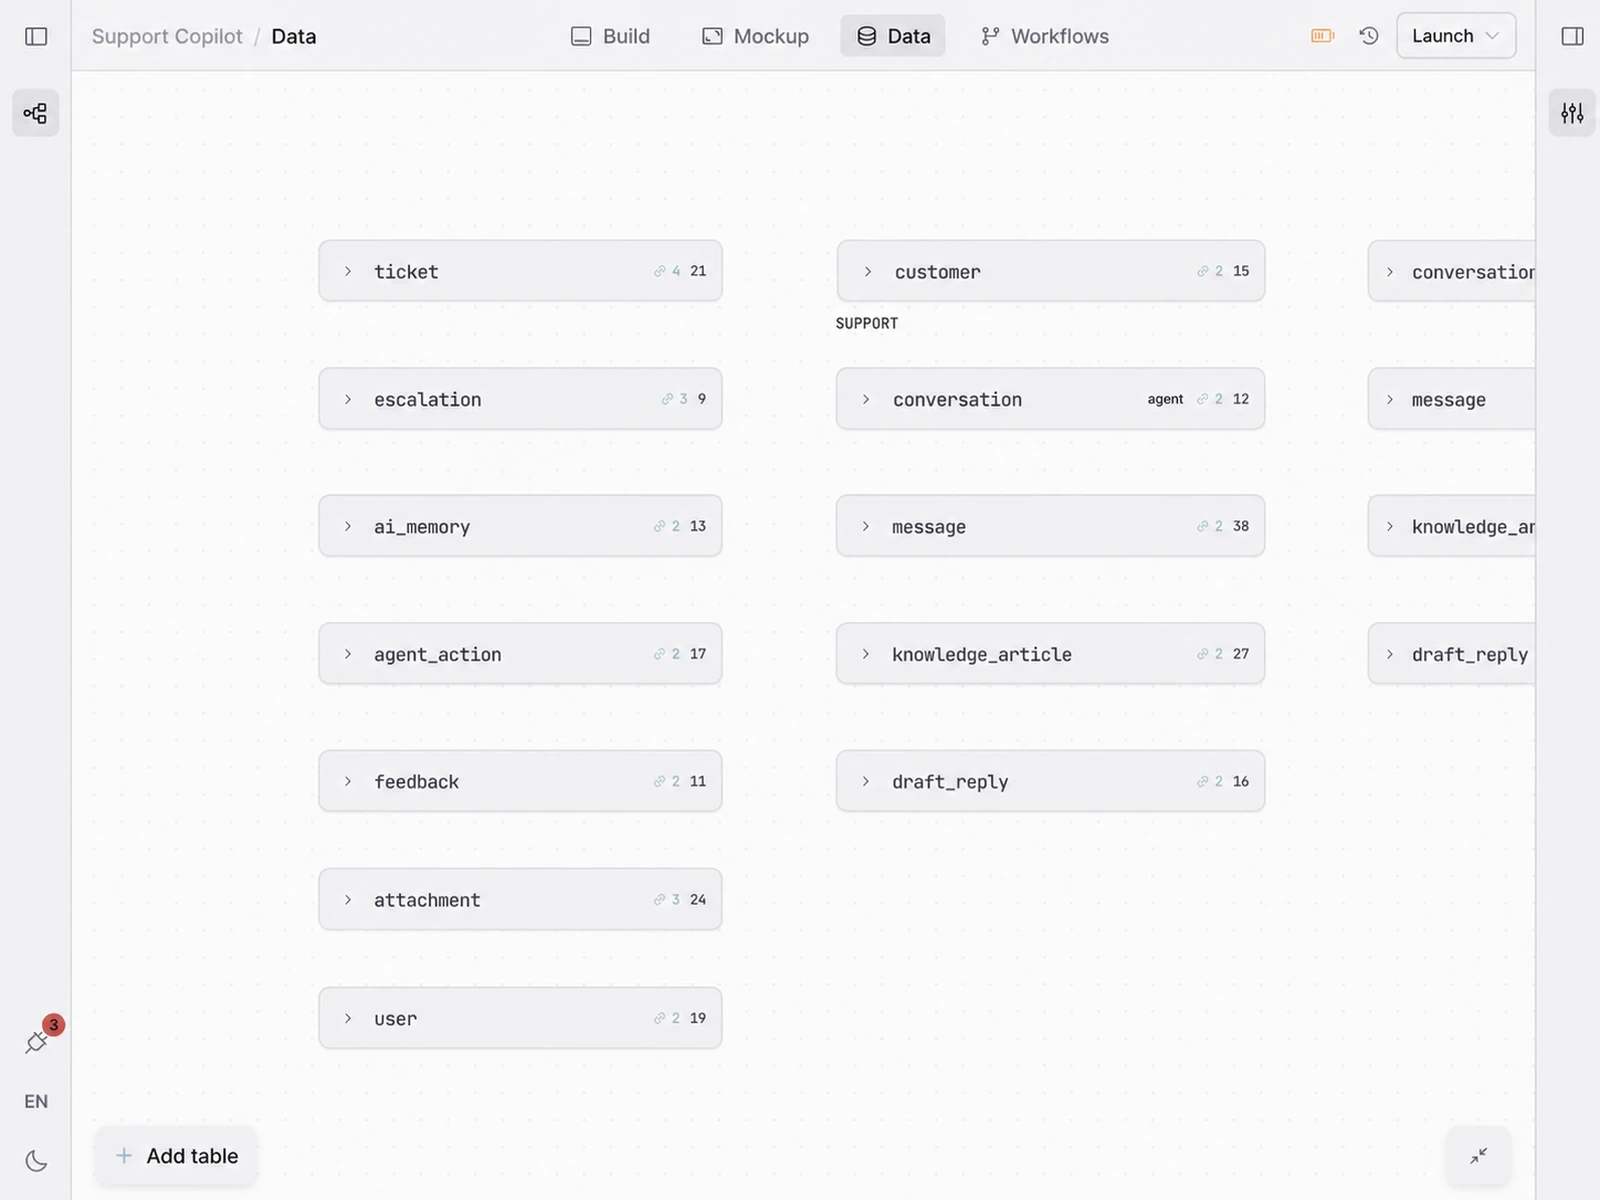The image size is (1600, 1200).
Task: Click the agent tag on conversation
Action: (1165, 399)
